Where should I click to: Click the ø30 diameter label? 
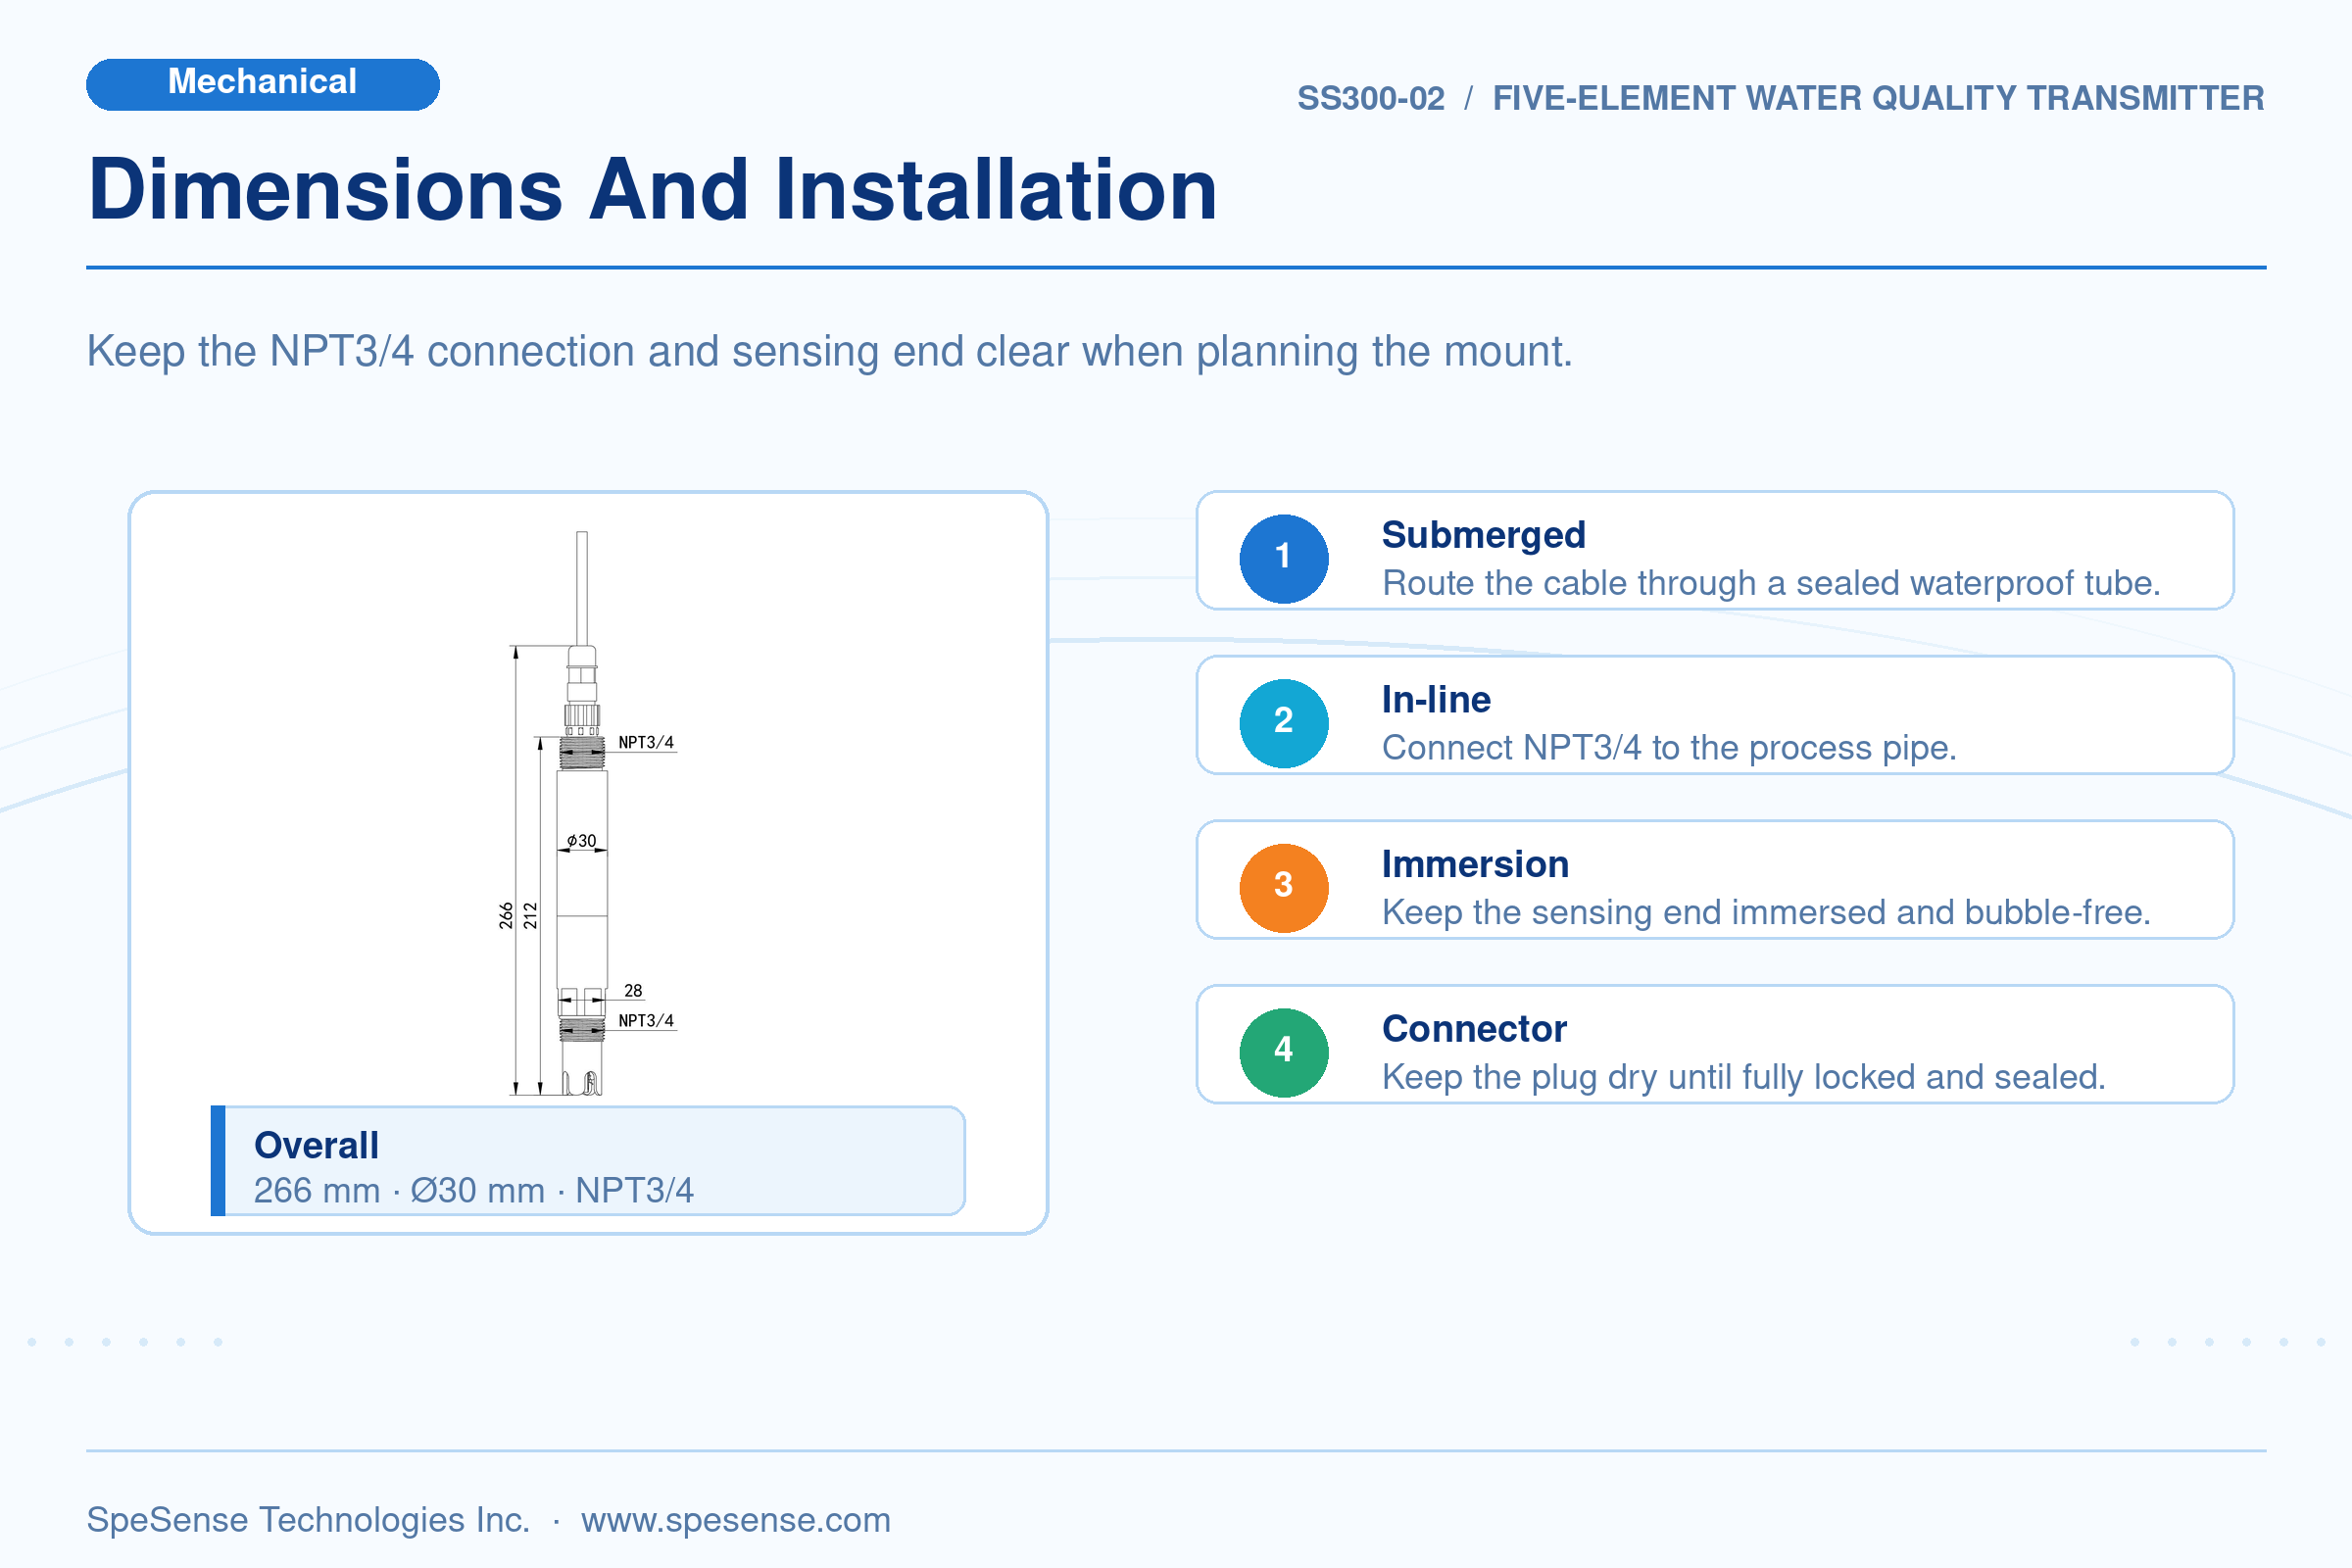[581, 840]
